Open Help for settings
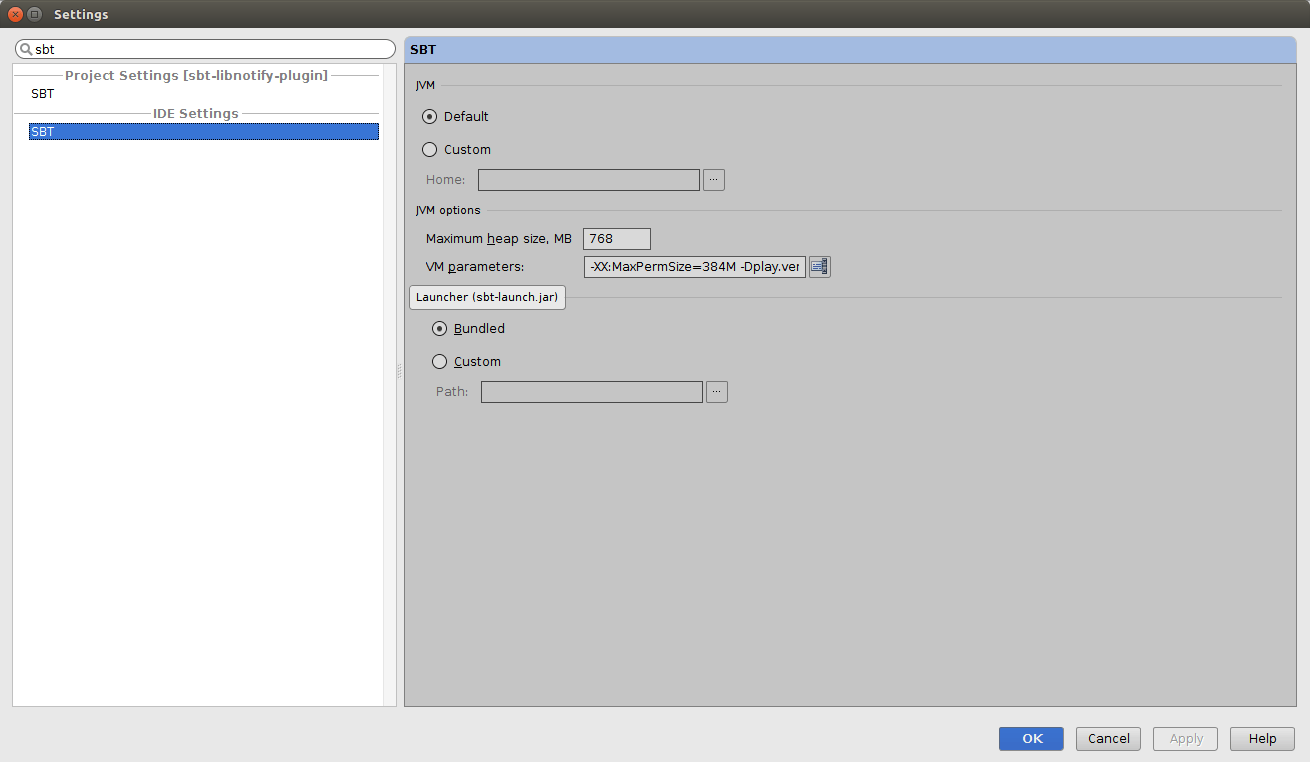Viewport: 1310px width, 762px height. [x=1262, y=738]
